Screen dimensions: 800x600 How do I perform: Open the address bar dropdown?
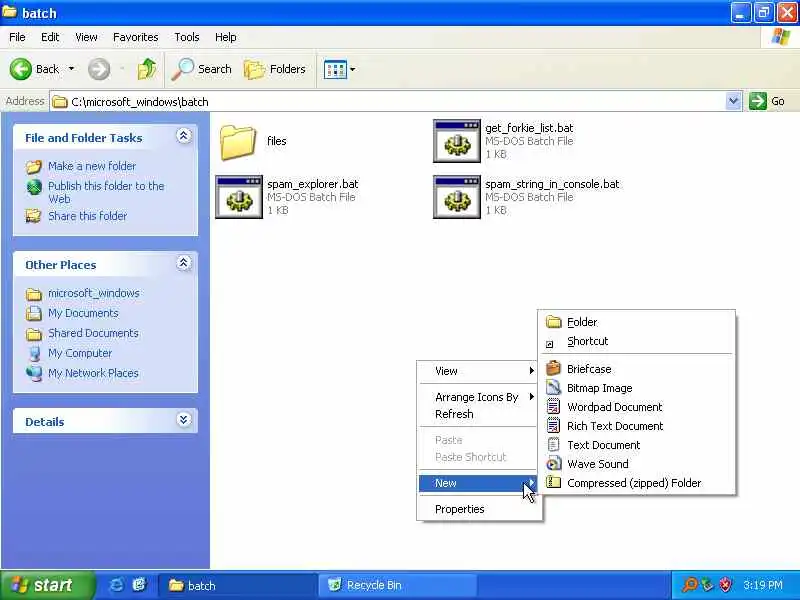[733, 101]
